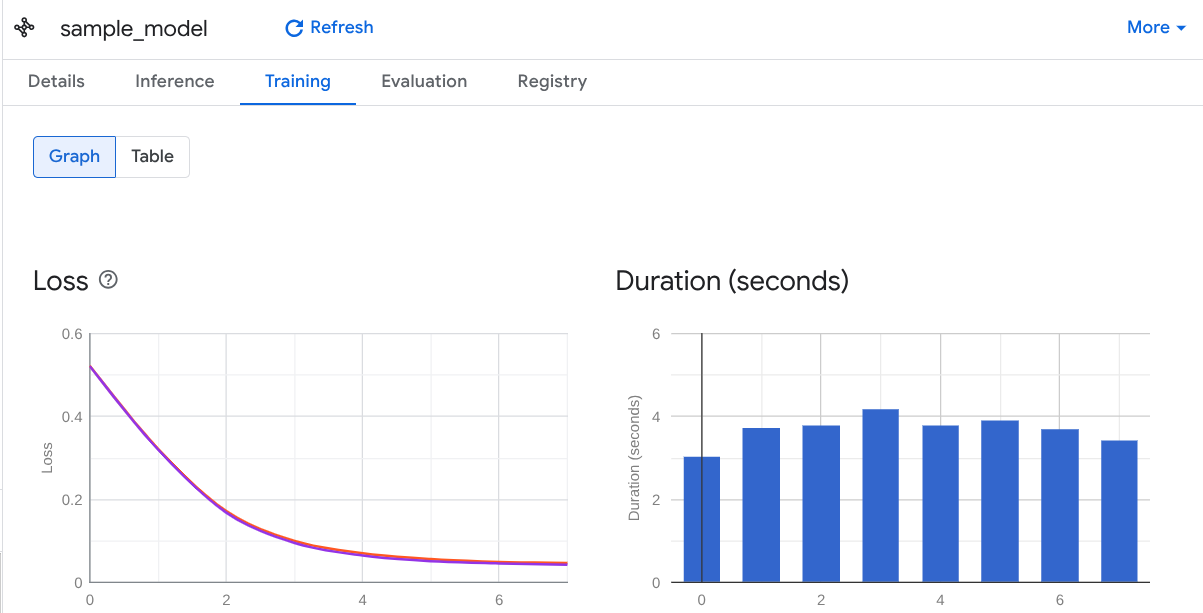Switch to the Details tab
This screenshot has width=1203, height=613.
(56, 82)
